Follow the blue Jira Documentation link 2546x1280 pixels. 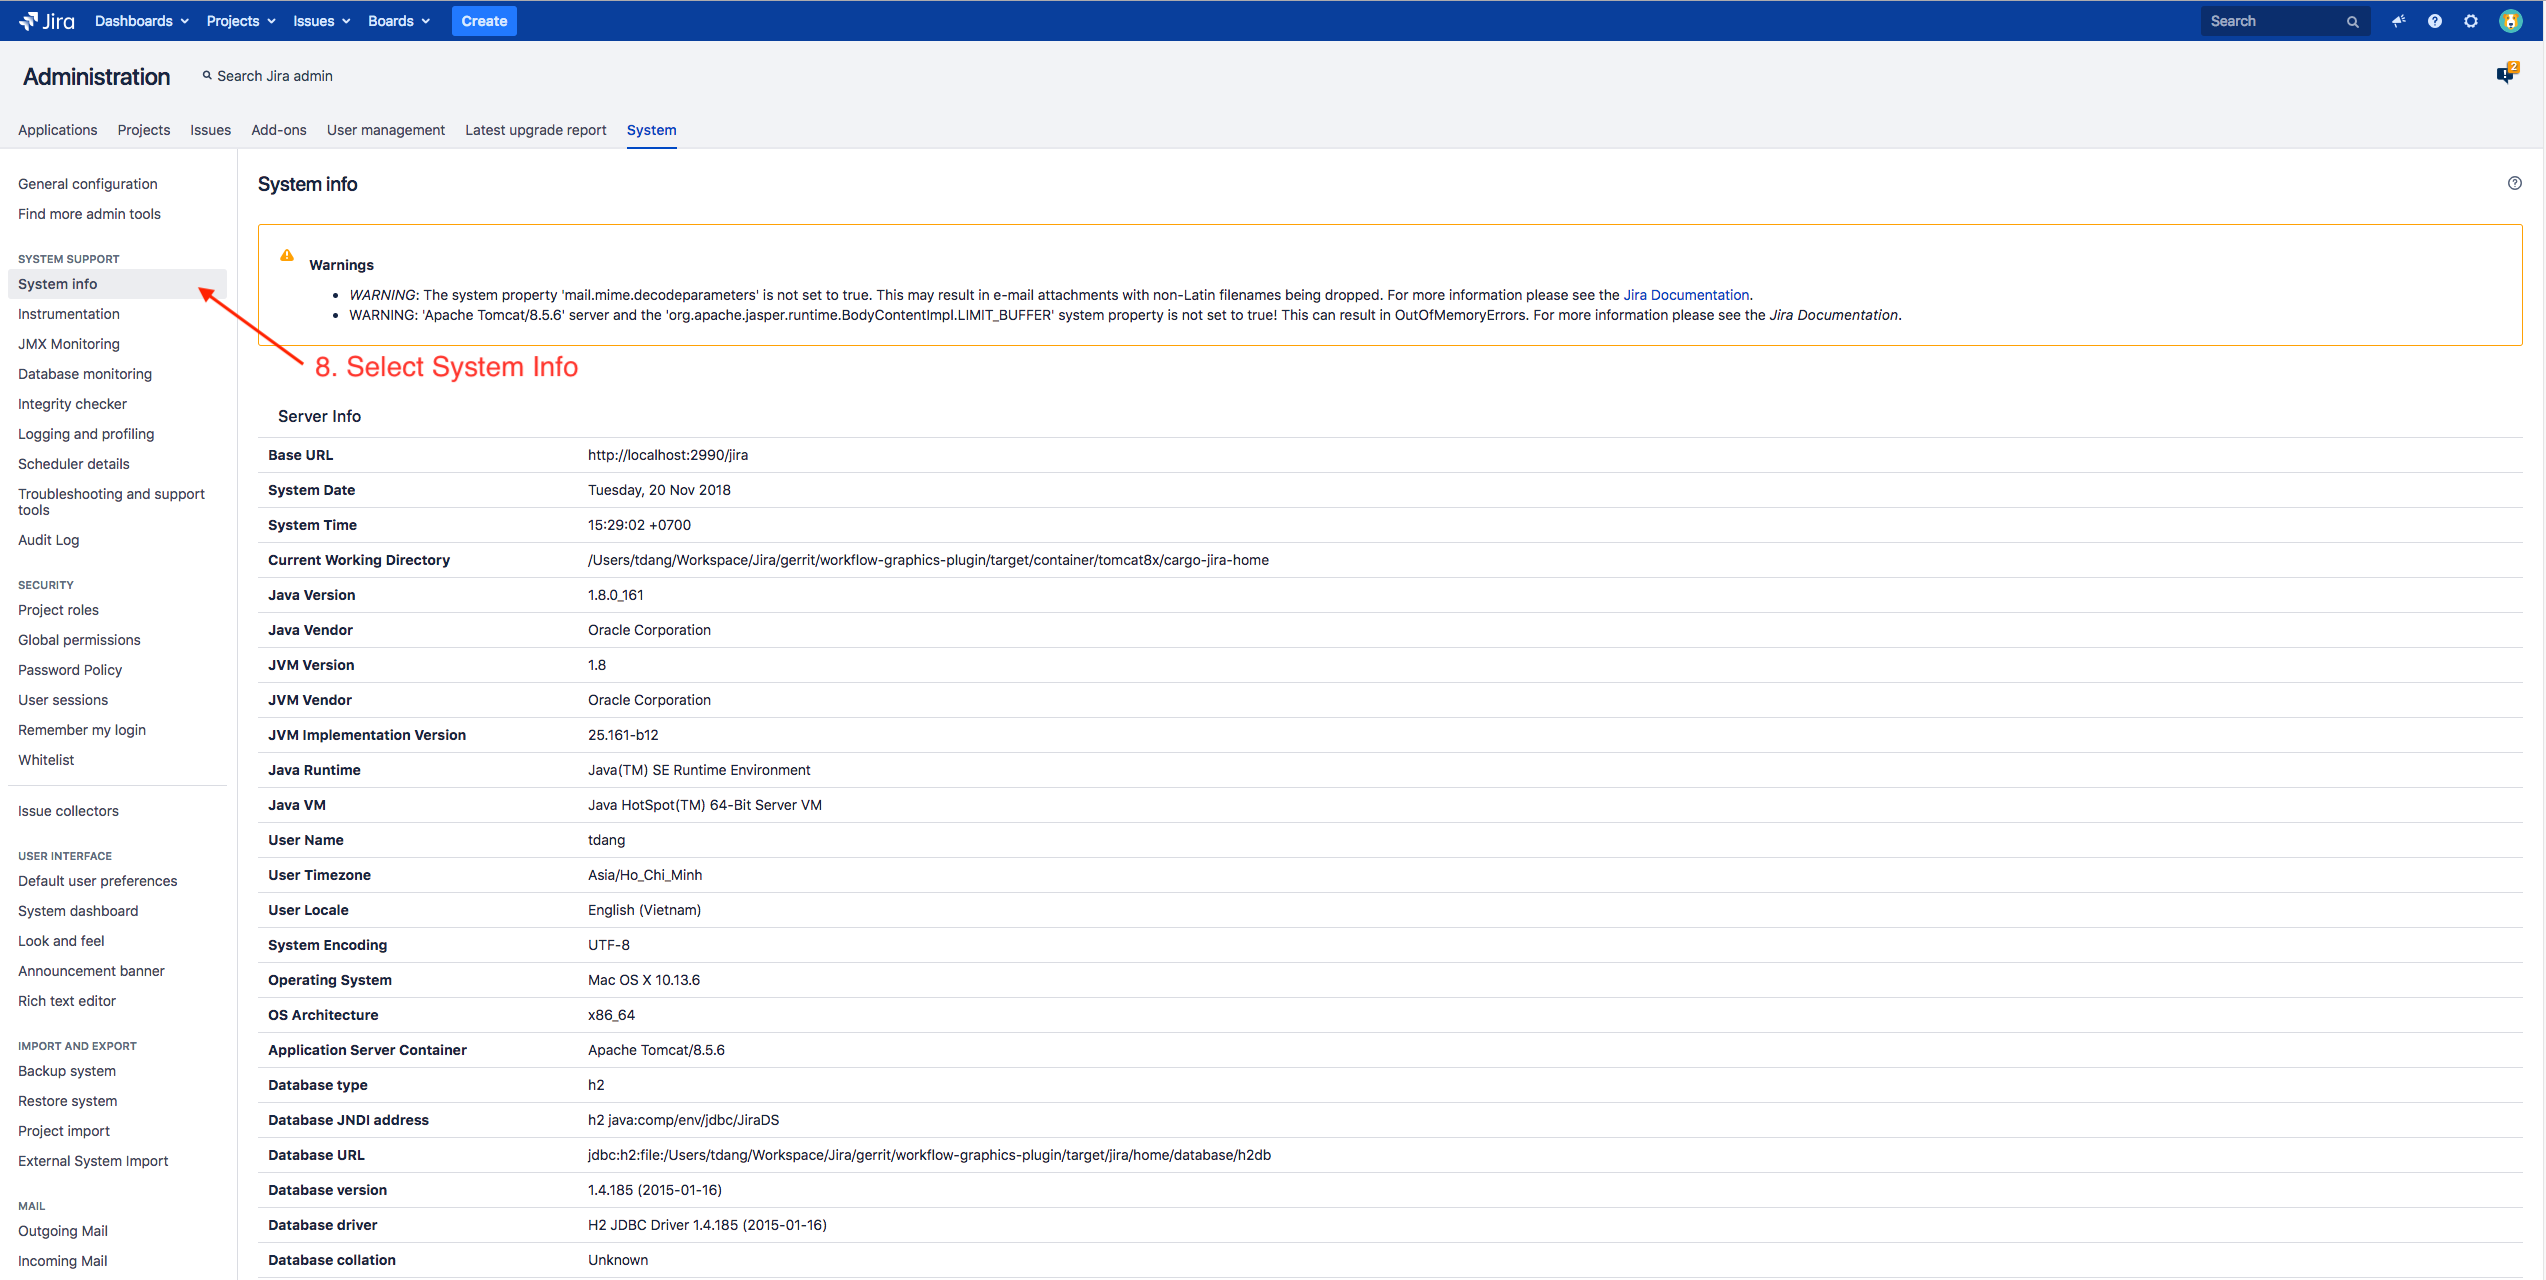pos(1686,295)
